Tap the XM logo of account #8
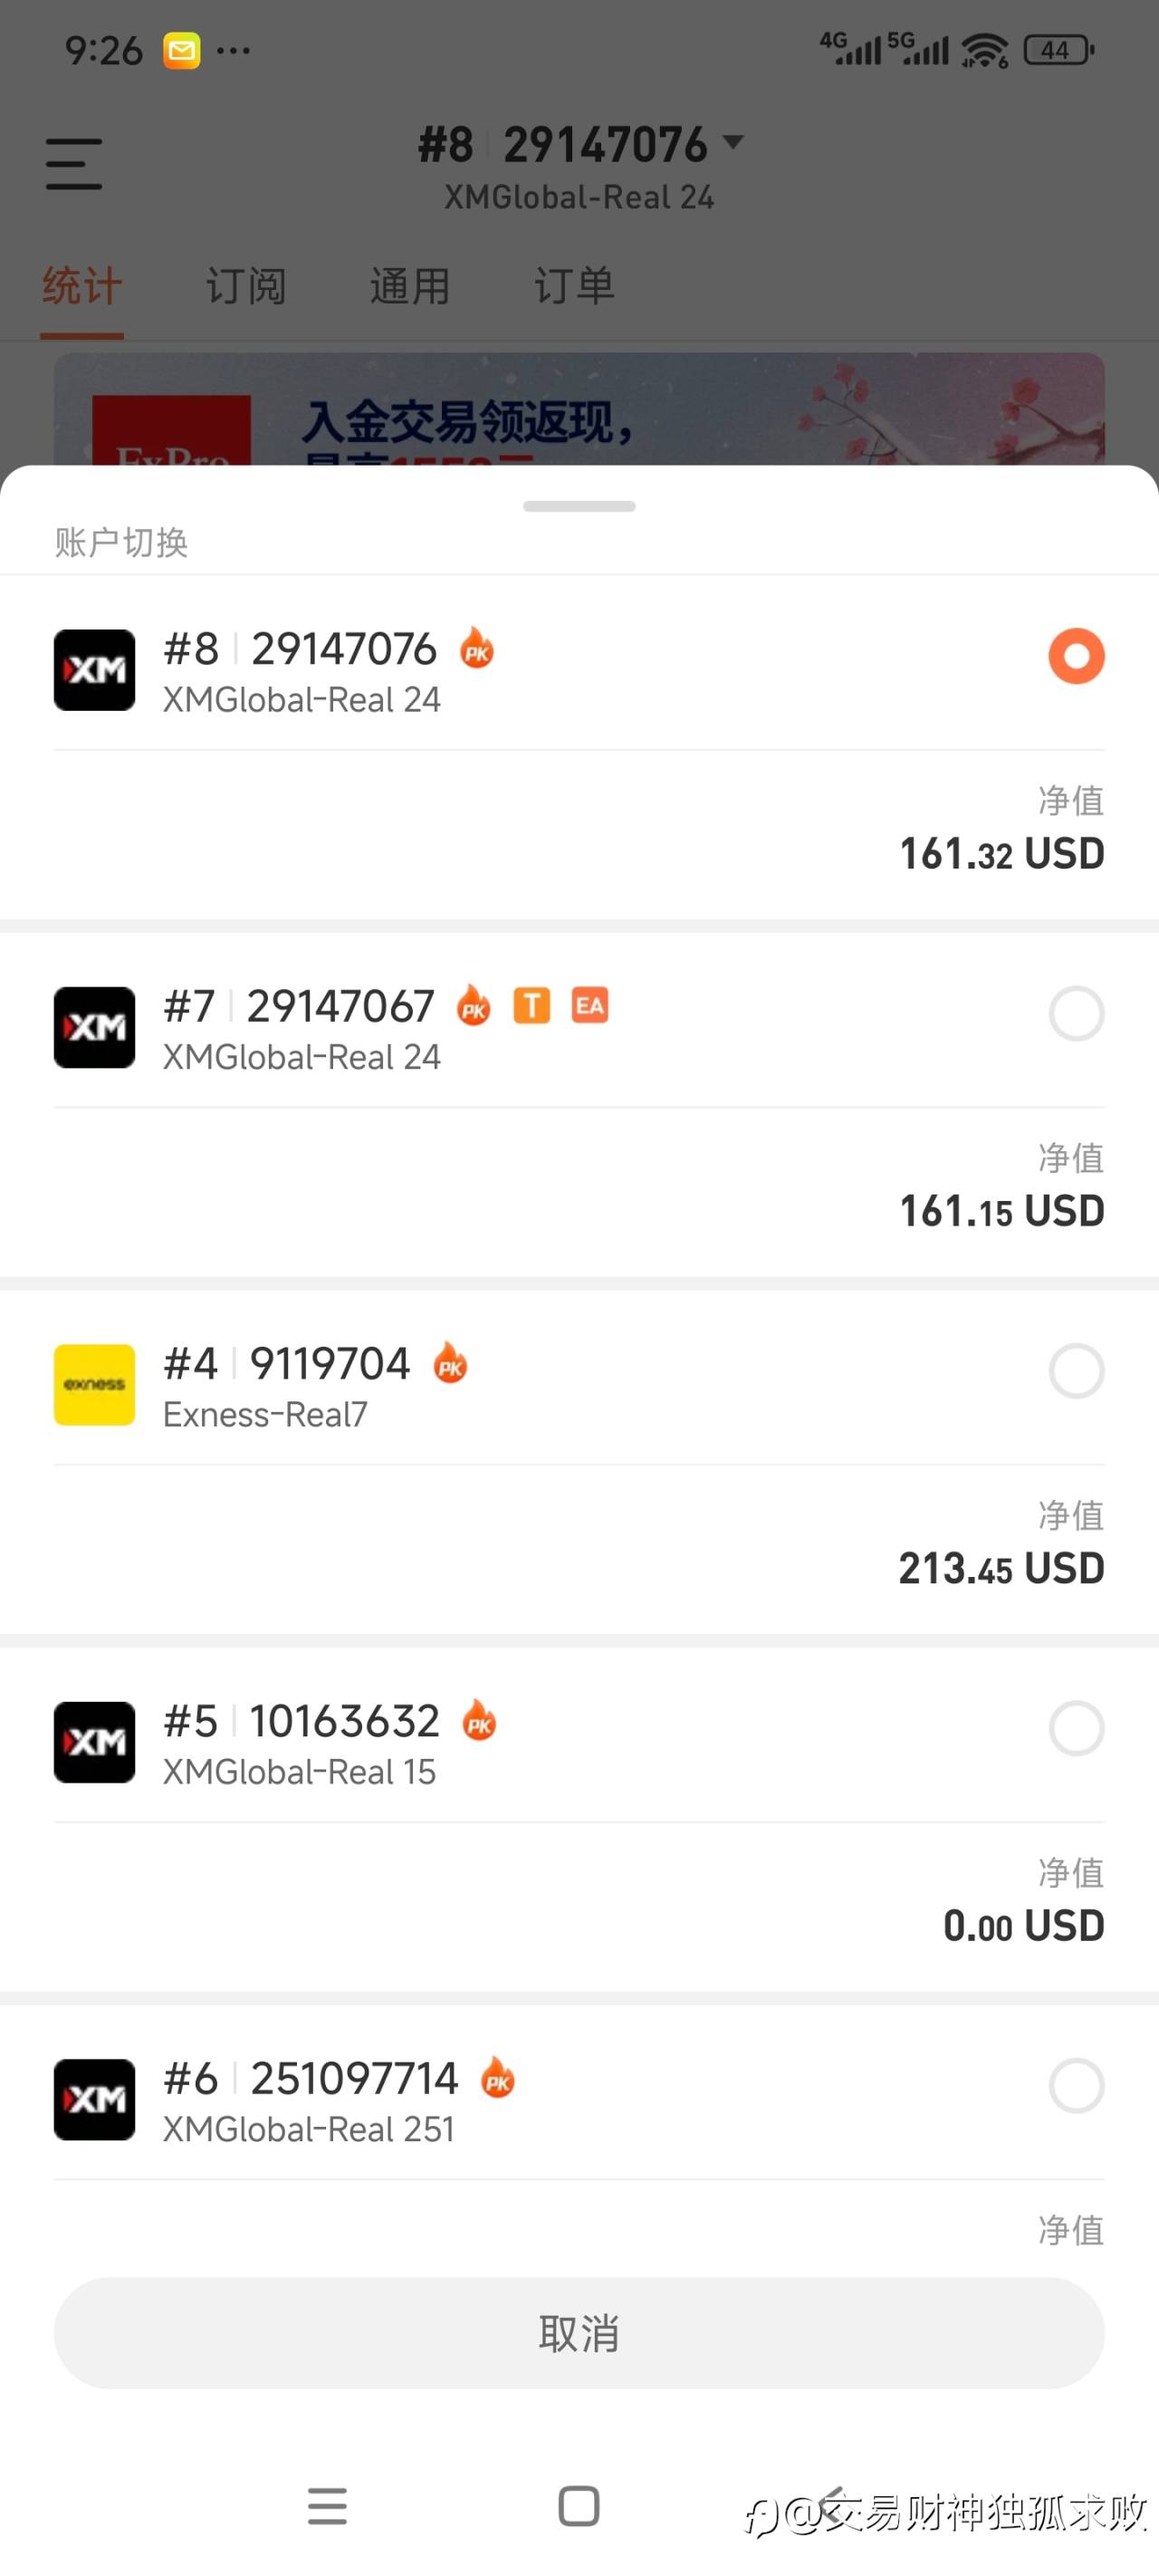This screenshot has height=2576, width=1159. (94, 670)
